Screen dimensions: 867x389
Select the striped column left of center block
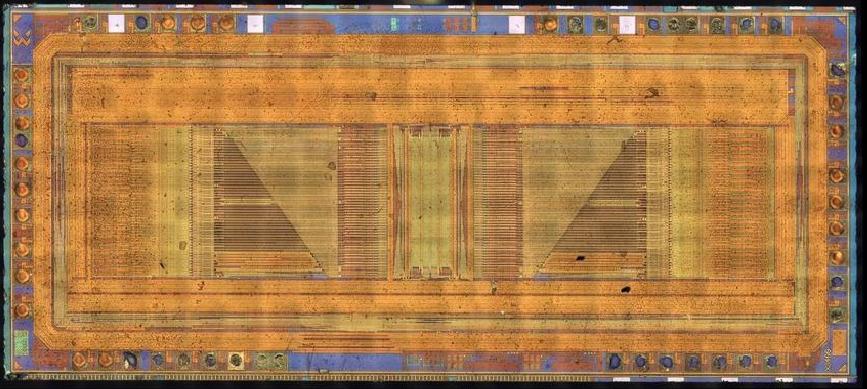363,202
